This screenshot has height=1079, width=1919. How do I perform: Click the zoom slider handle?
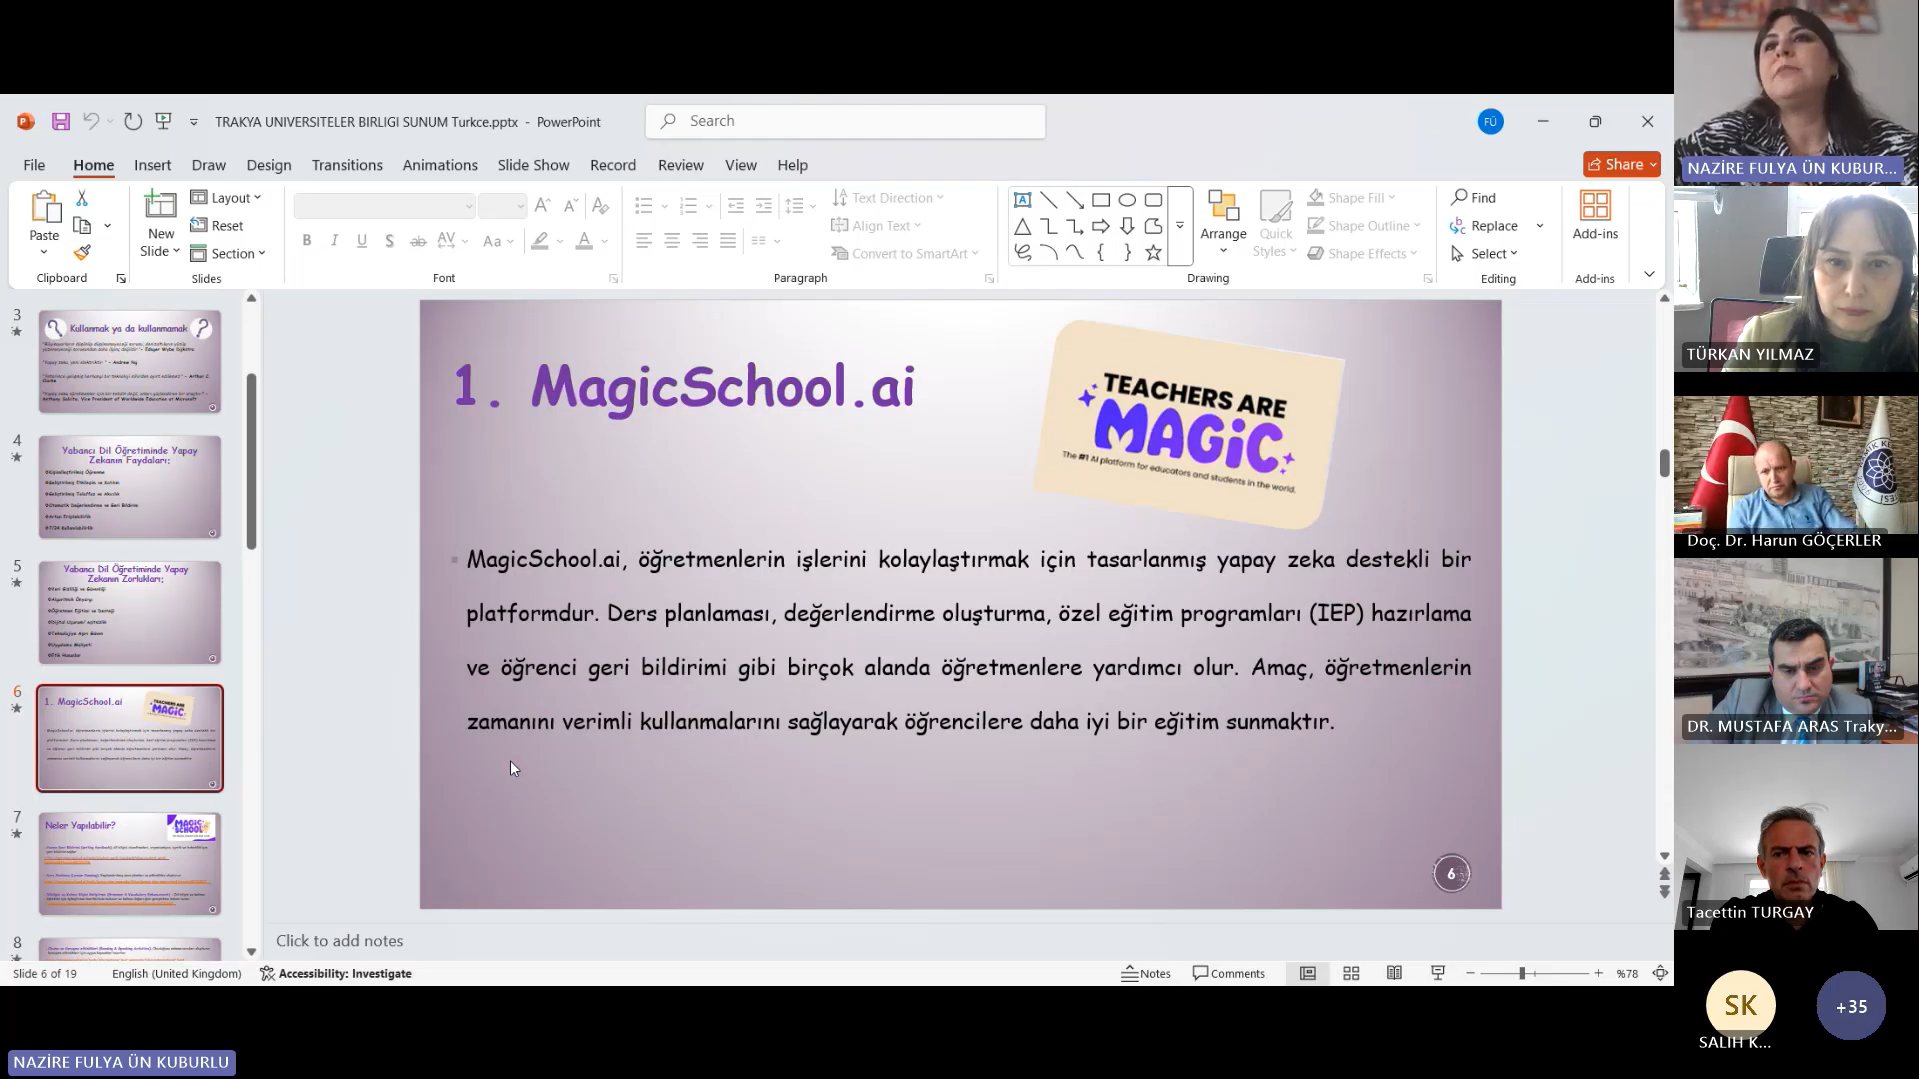[x=1522, y=974]
